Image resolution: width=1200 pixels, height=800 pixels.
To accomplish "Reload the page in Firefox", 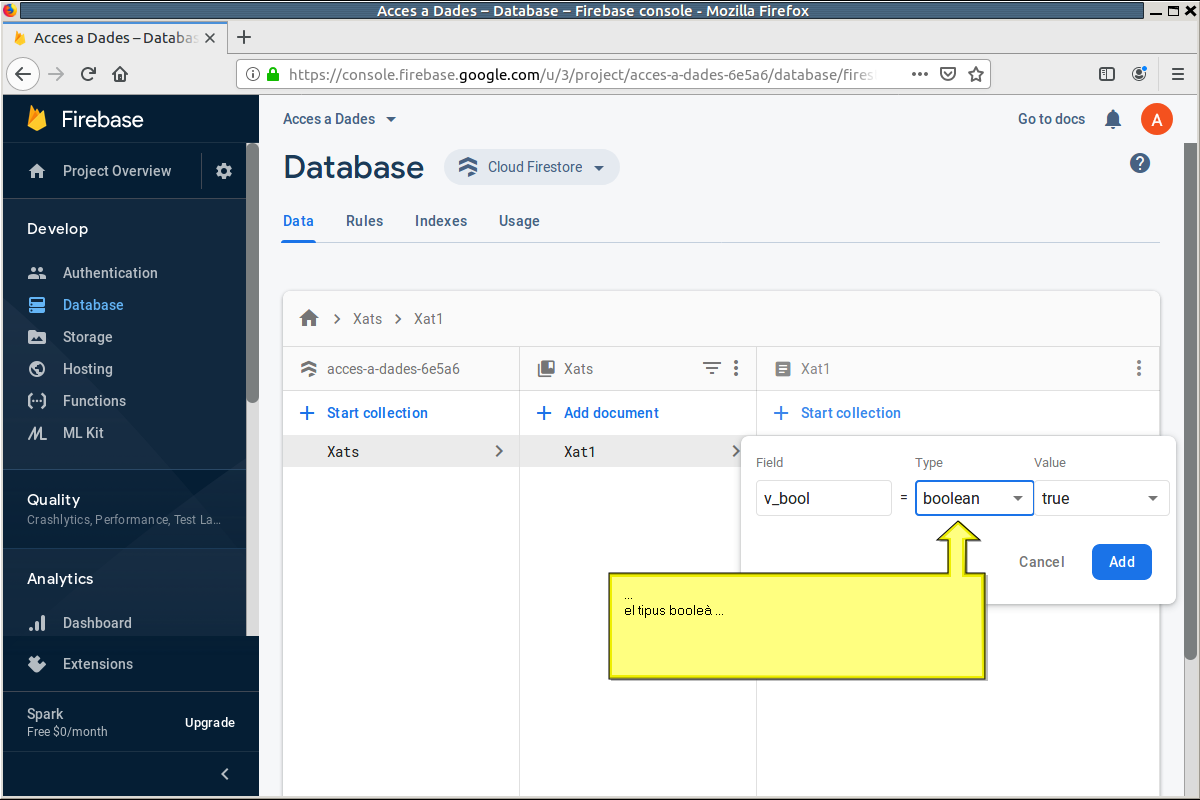I will click(x=88, y=74).
